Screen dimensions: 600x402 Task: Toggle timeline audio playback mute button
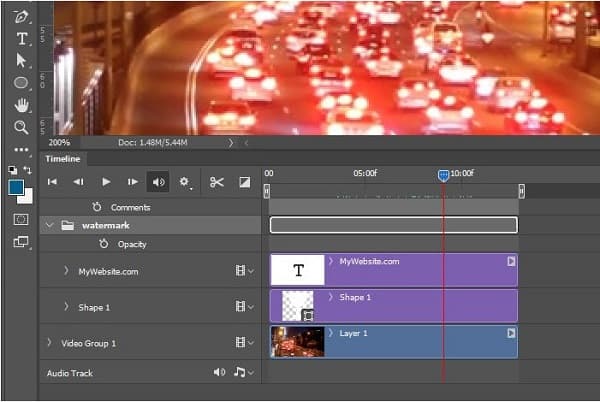[x=158, y=182]
